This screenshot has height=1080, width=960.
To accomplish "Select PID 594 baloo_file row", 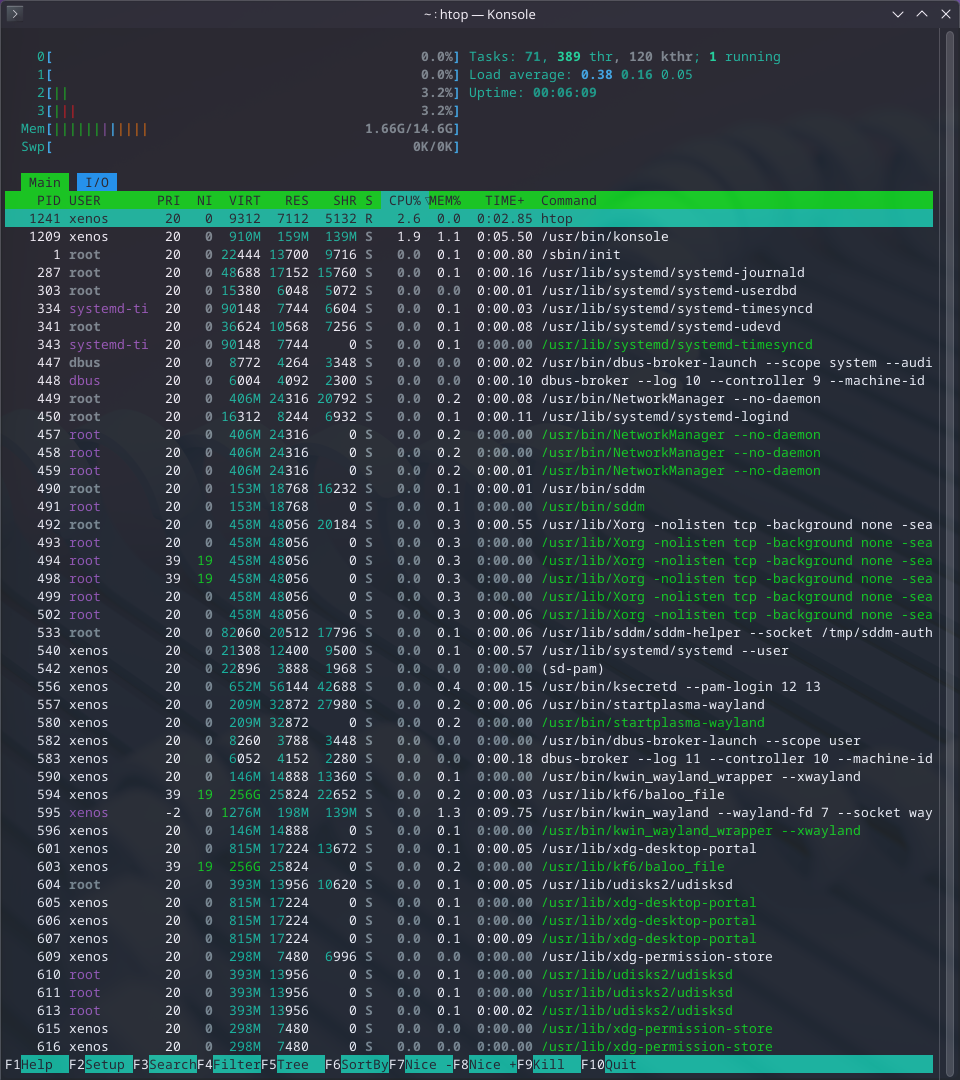I will (469, 794).
